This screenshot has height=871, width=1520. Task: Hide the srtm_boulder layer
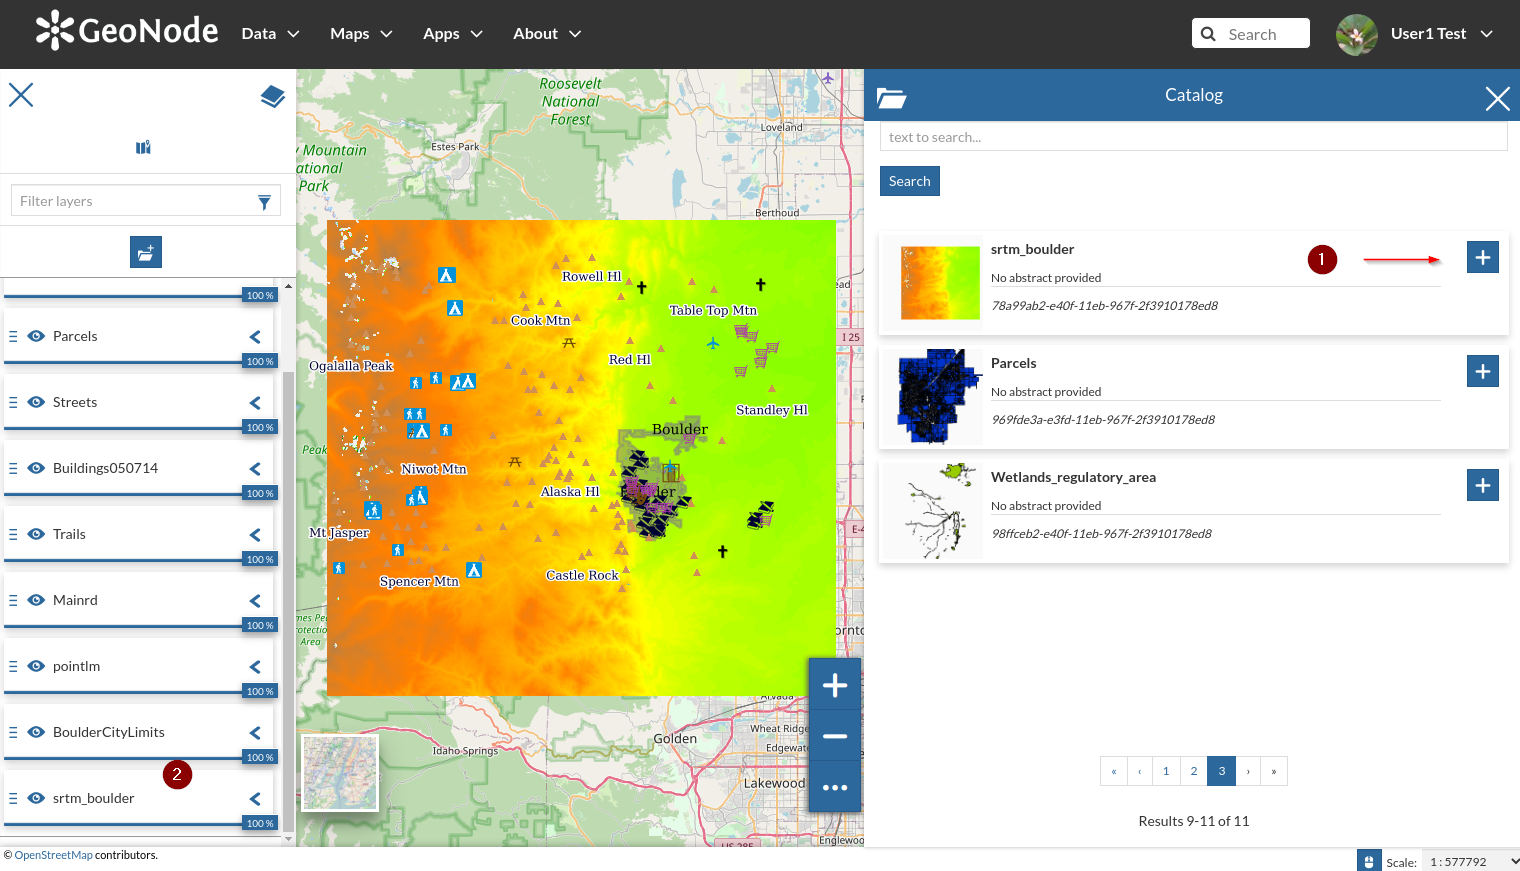(36, 798)
